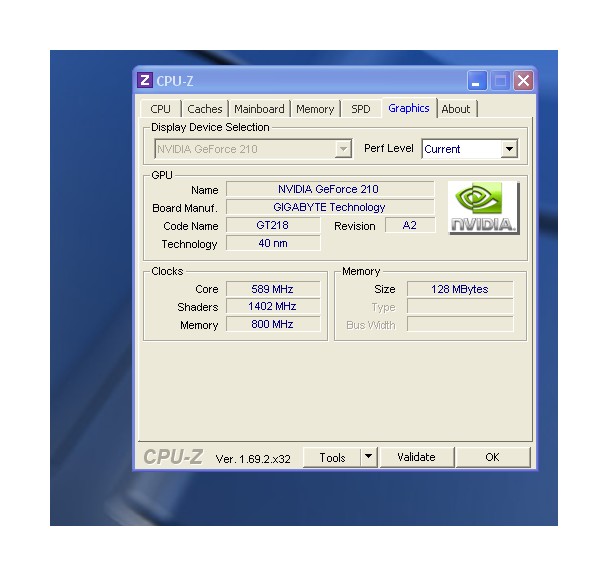
Task: Click the 589 MHz core clock value
Action: tap(273, 289)
